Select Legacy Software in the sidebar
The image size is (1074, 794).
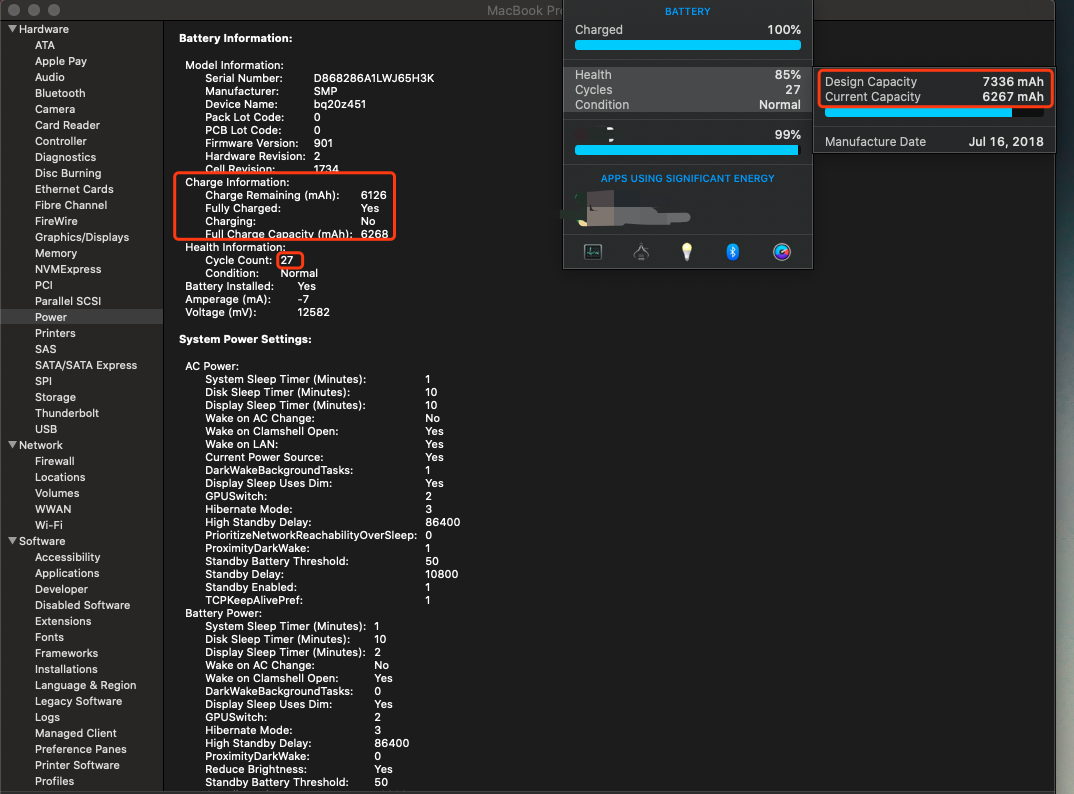(x=79, y=701)
